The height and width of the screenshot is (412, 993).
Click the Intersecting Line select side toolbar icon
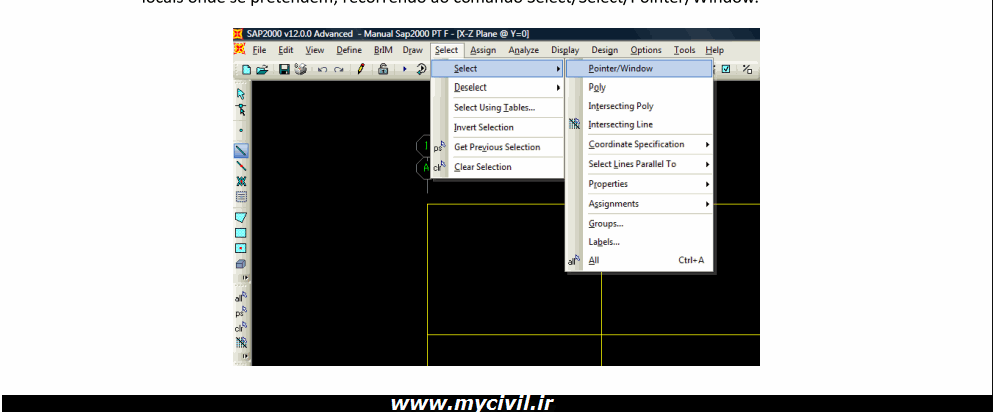click(x=241, y=342)
